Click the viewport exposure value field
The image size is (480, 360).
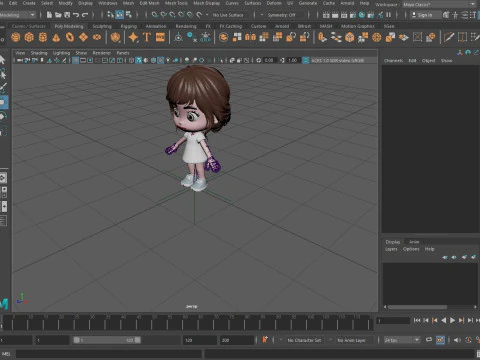(270, 60)
